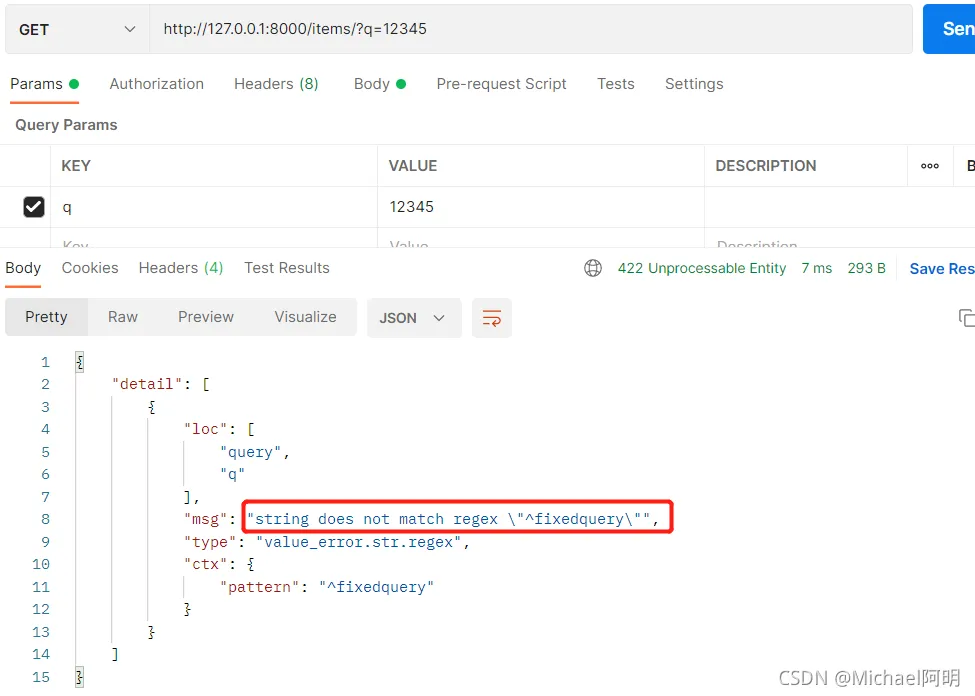Click the network globe icon
The image size is (975, 696).
coord(593,268)
